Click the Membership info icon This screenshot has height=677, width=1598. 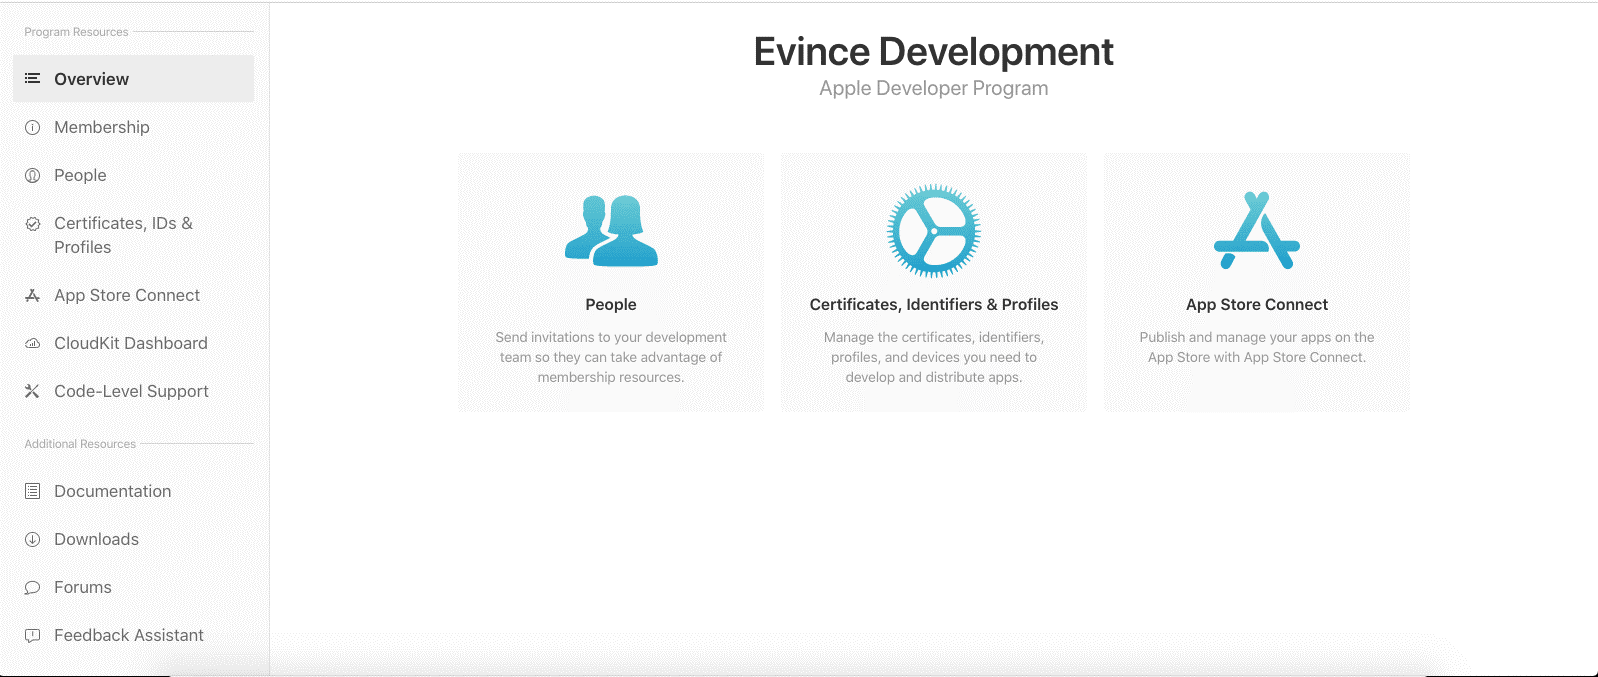coord(32,127)
